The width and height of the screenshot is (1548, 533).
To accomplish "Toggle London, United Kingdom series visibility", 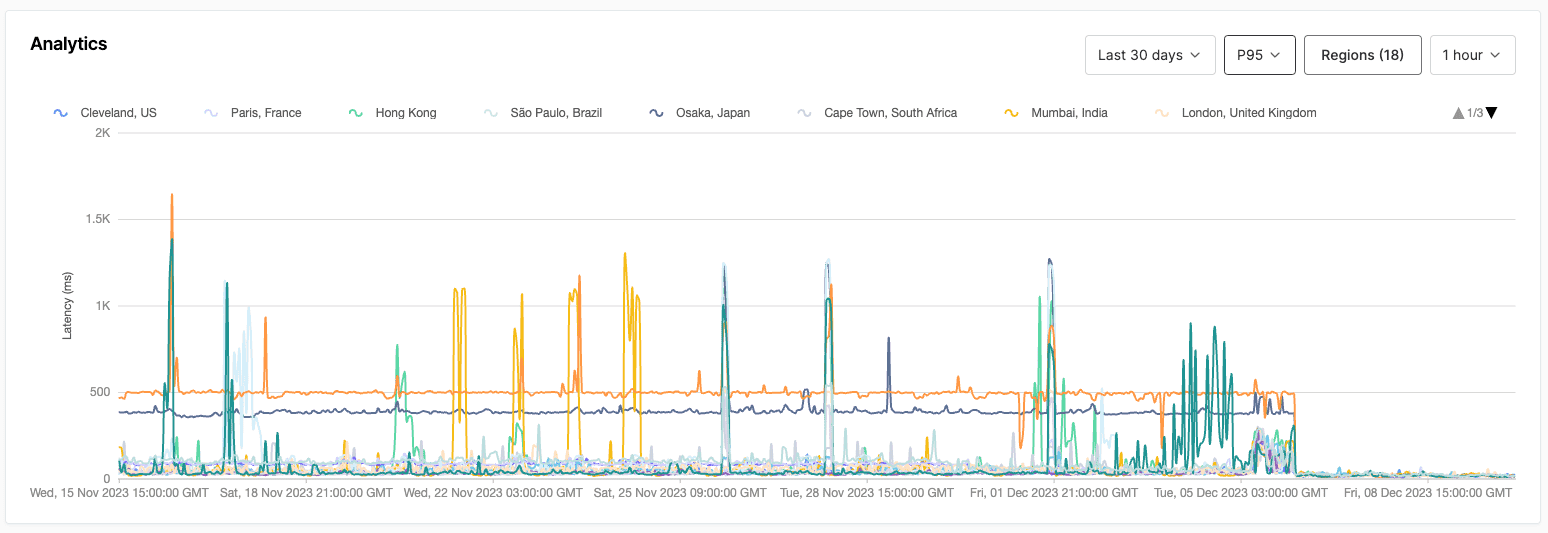I will pyautogui.click(x=1248, y=113).
